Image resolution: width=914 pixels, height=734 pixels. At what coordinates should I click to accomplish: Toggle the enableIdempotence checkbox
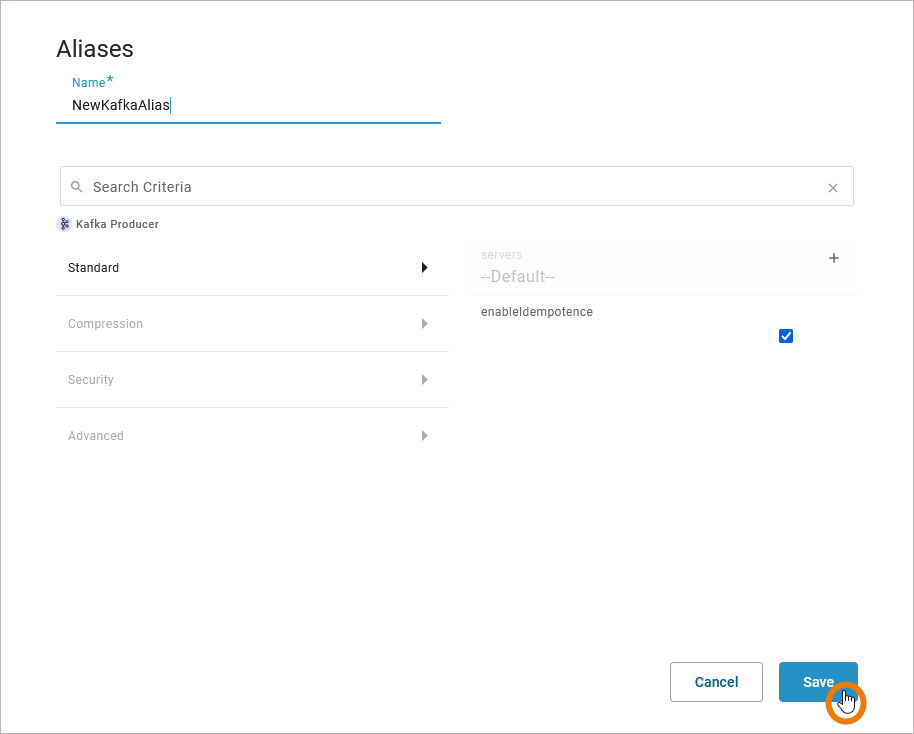[786, 336]
